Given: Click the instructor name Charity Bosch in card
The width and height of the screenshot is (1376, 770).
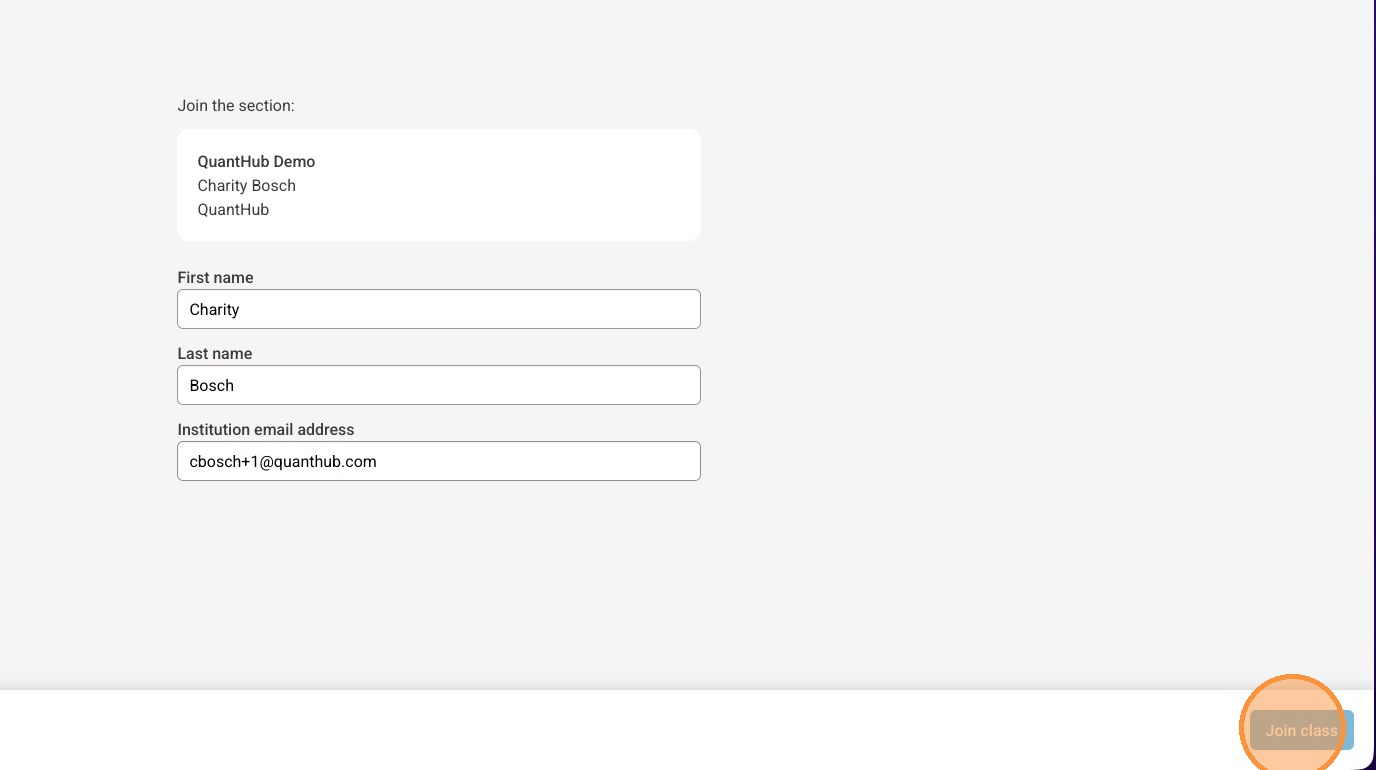Looking at the screenshot, I should [246, 185].
